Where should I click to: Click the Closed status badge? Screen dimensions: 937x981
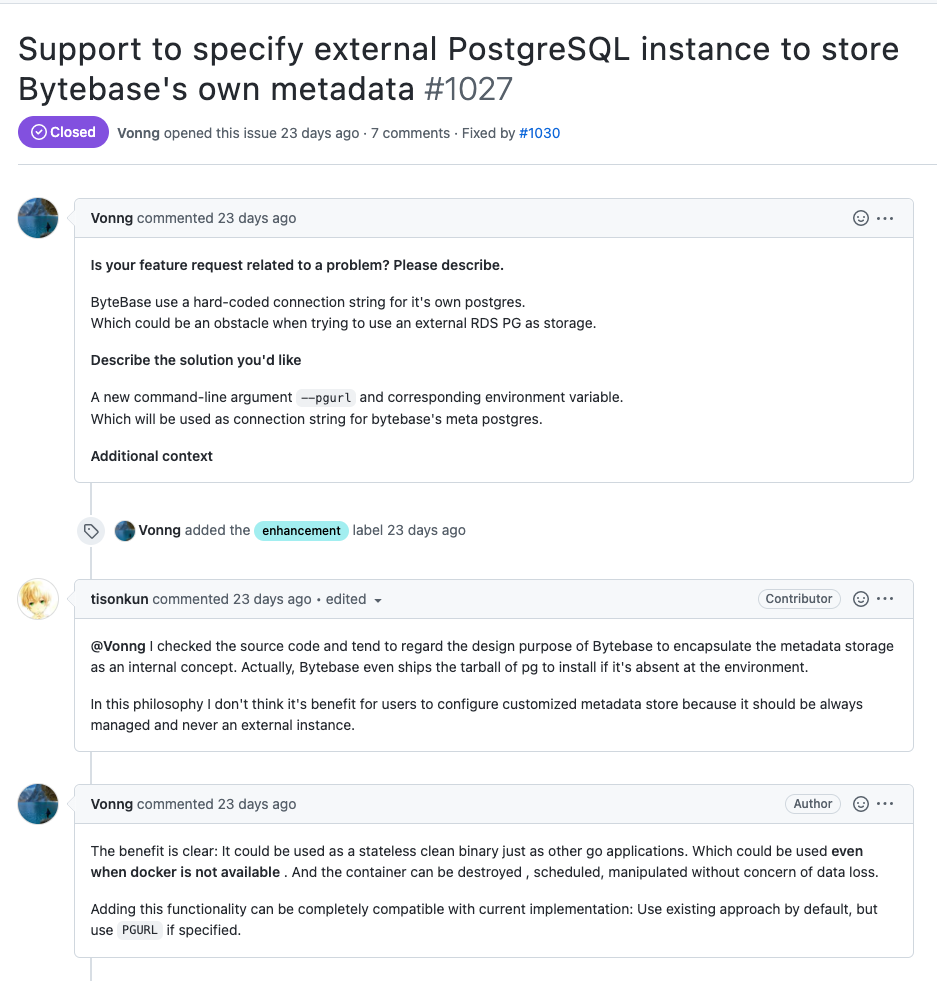tap(63, 132)
